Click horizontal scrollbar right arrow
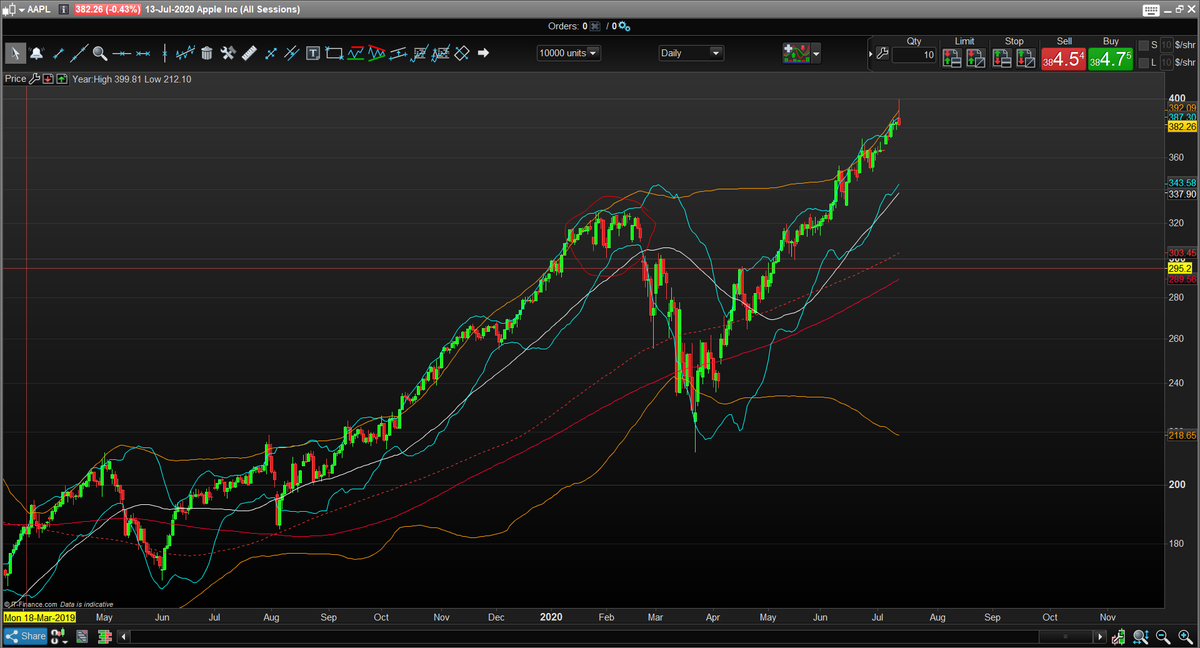This screenshot has width=1200, height=648. click(x=1100, y=637)
